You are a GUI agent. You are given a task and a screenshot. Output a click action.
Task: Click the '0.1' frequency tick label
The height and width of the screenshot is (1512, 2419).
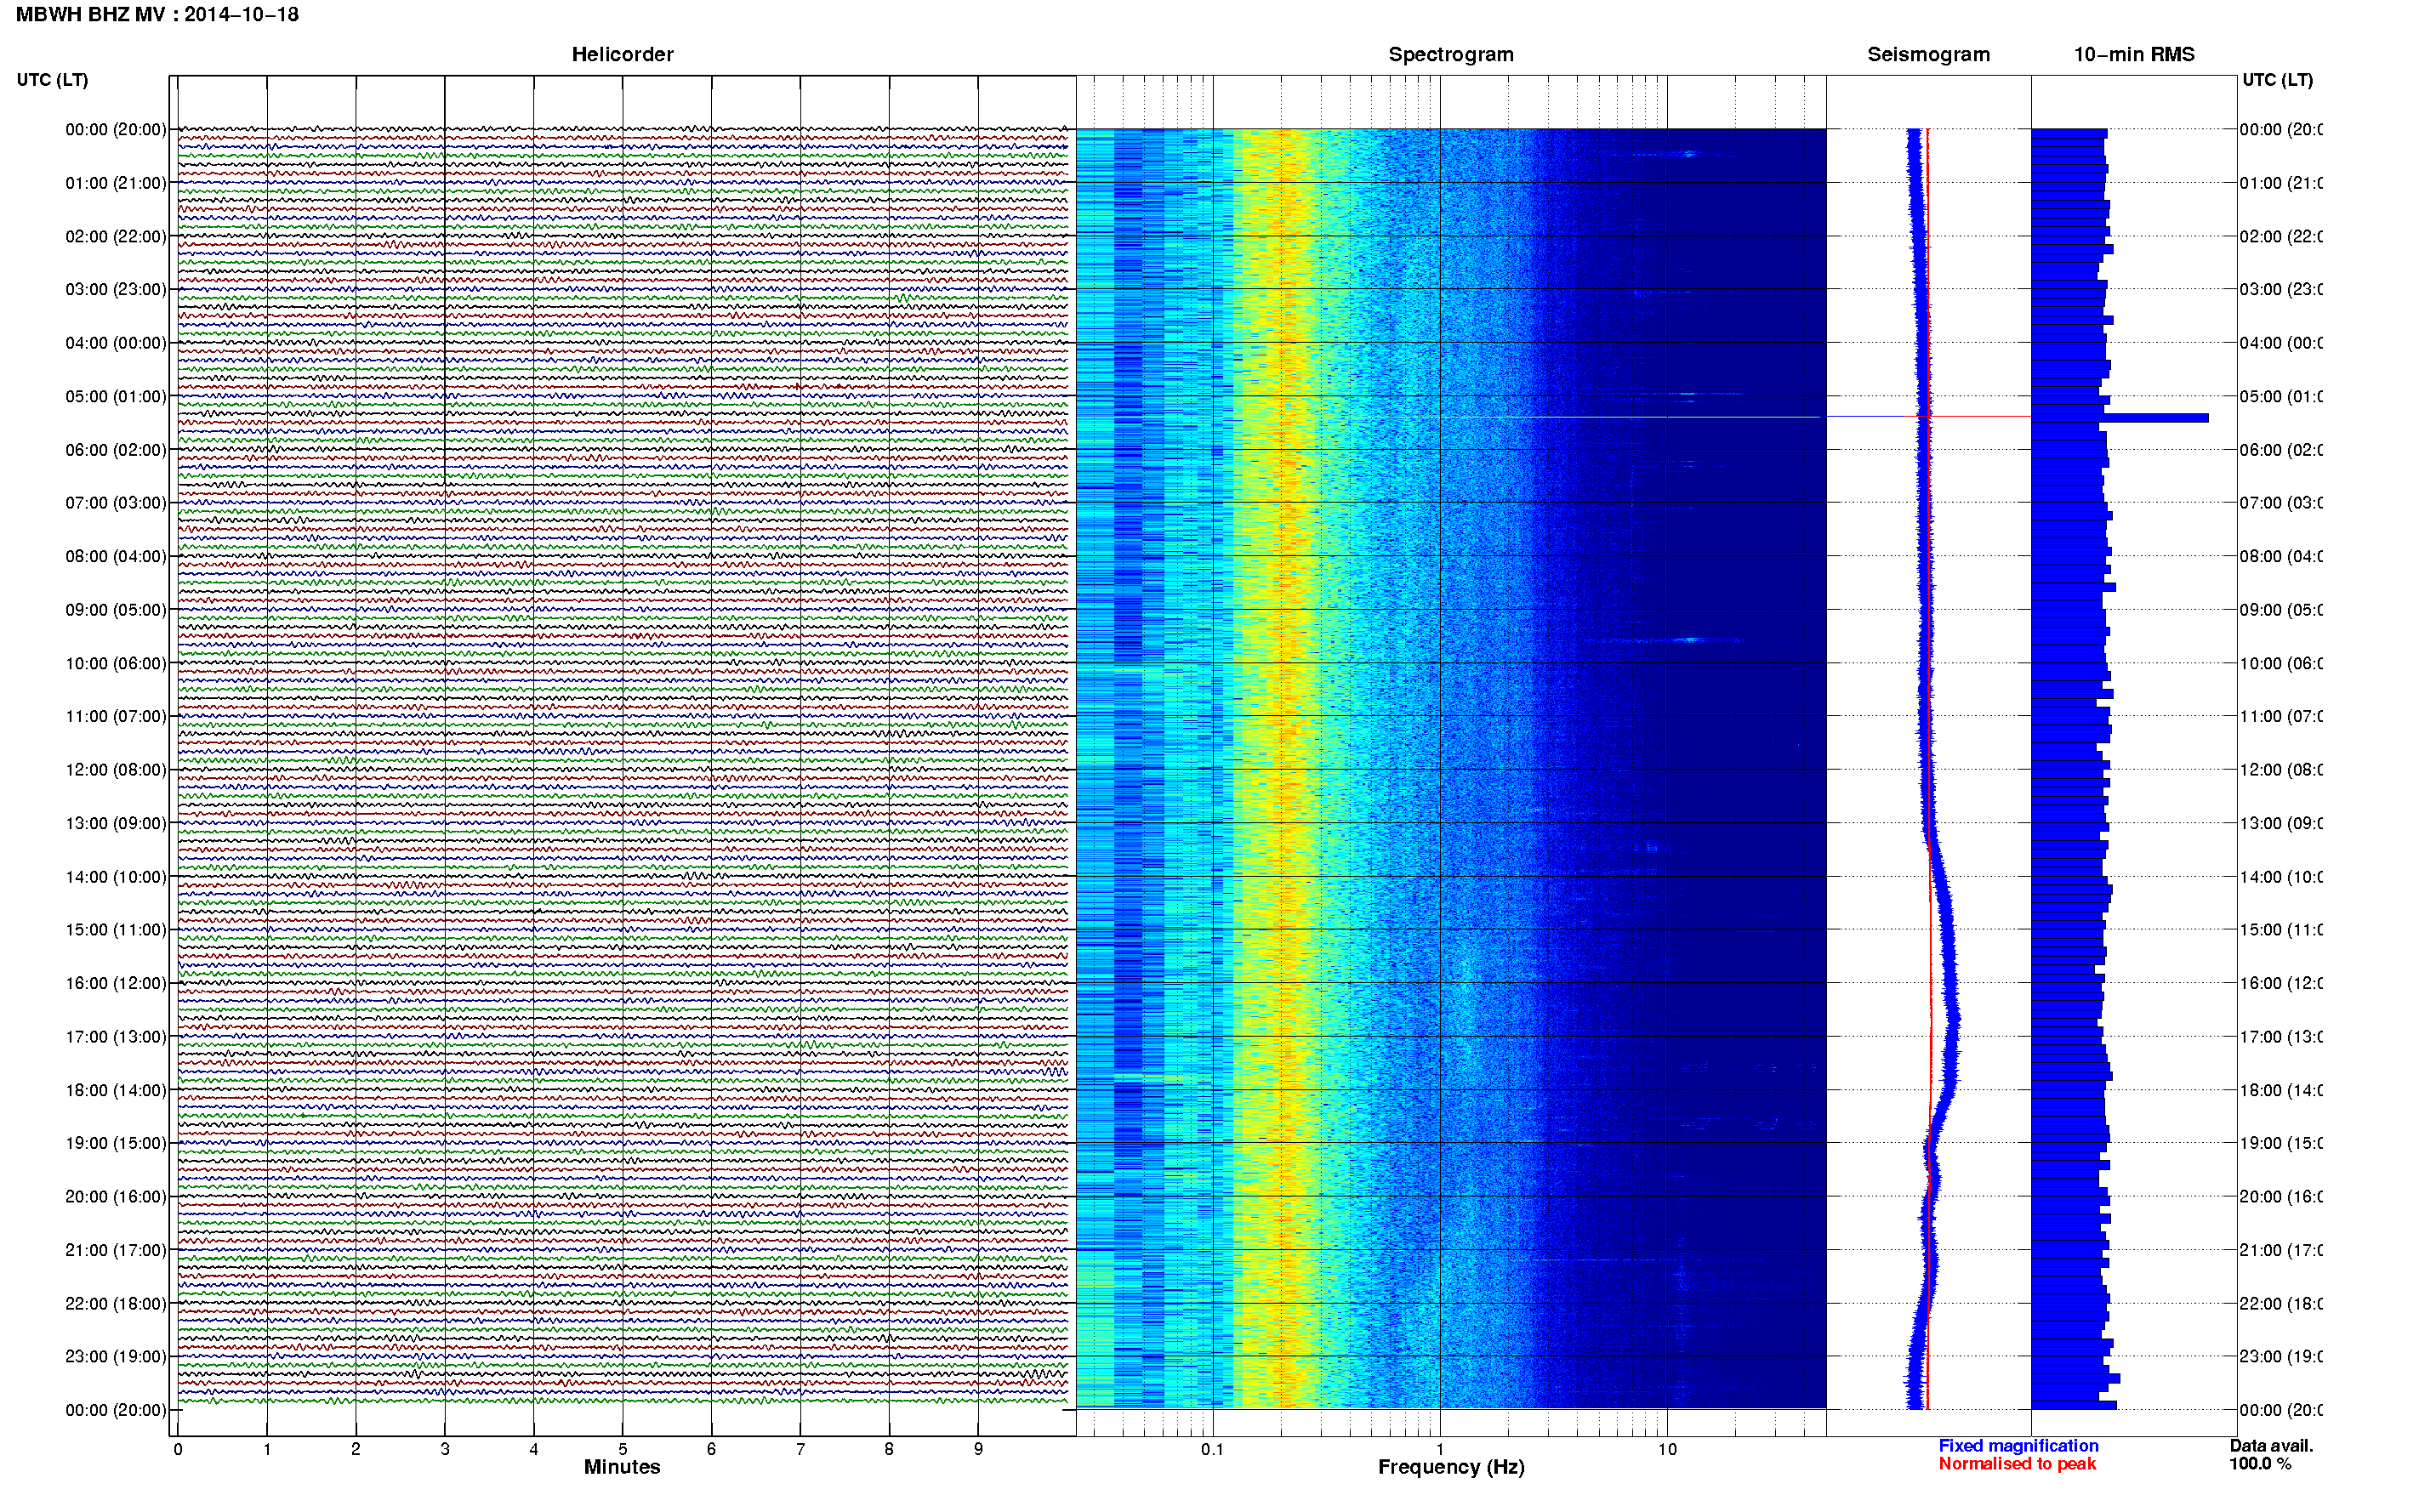pos(1212,1449)
